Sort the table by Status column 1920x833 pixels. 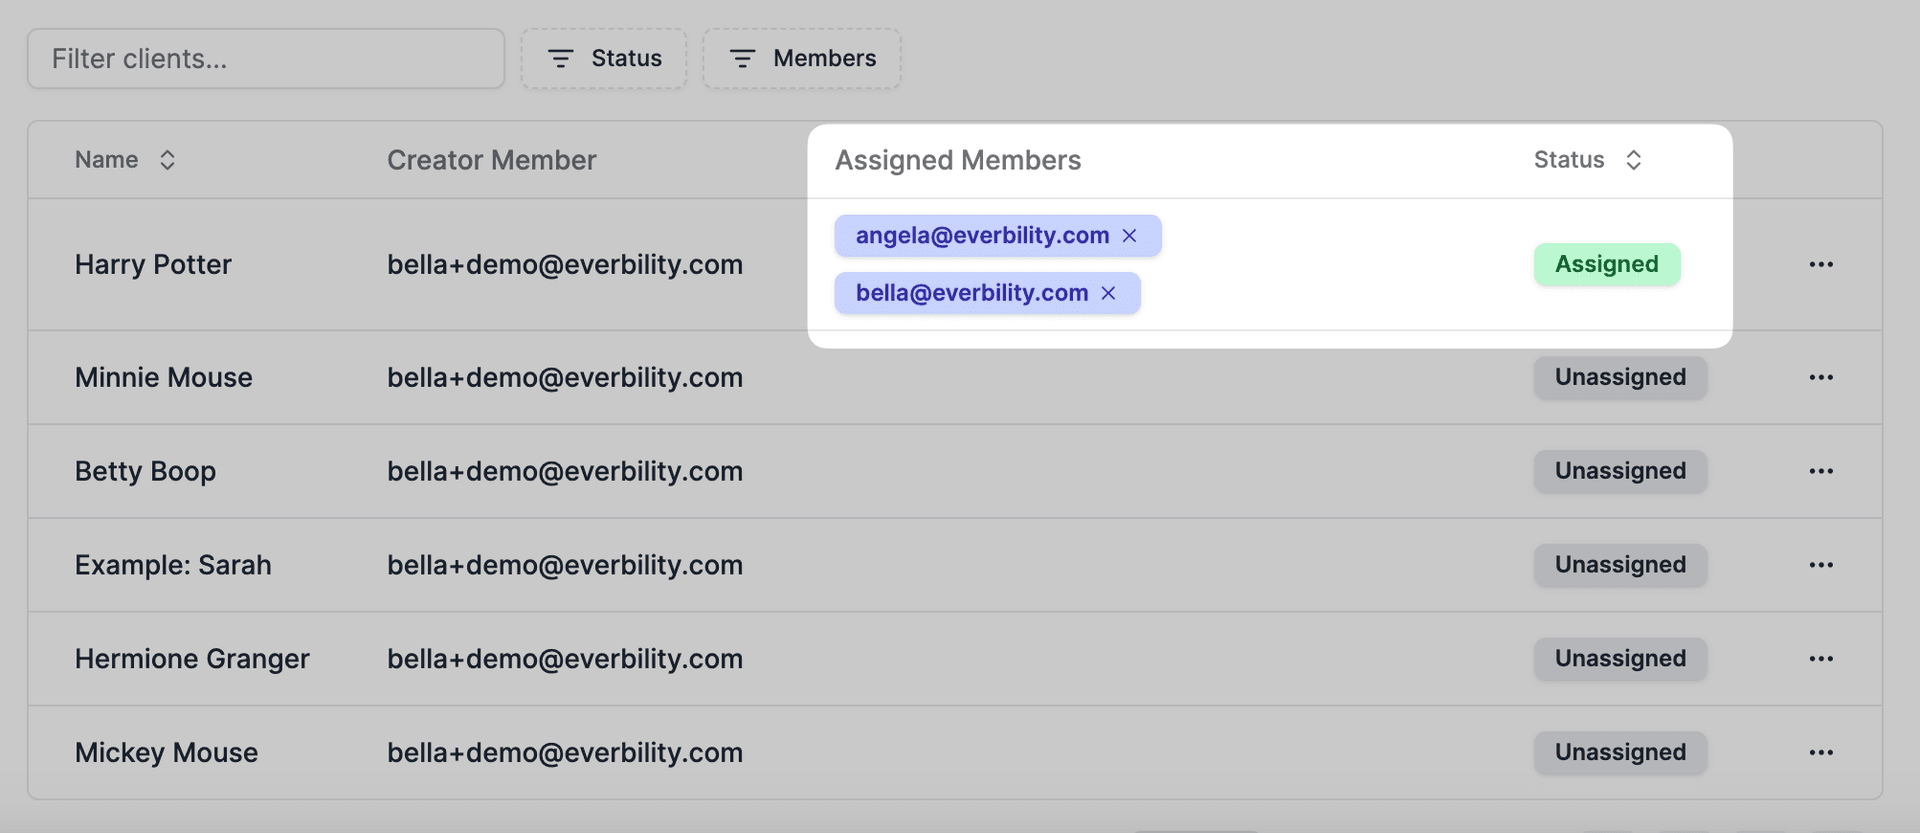click(x=1588, y=160)
